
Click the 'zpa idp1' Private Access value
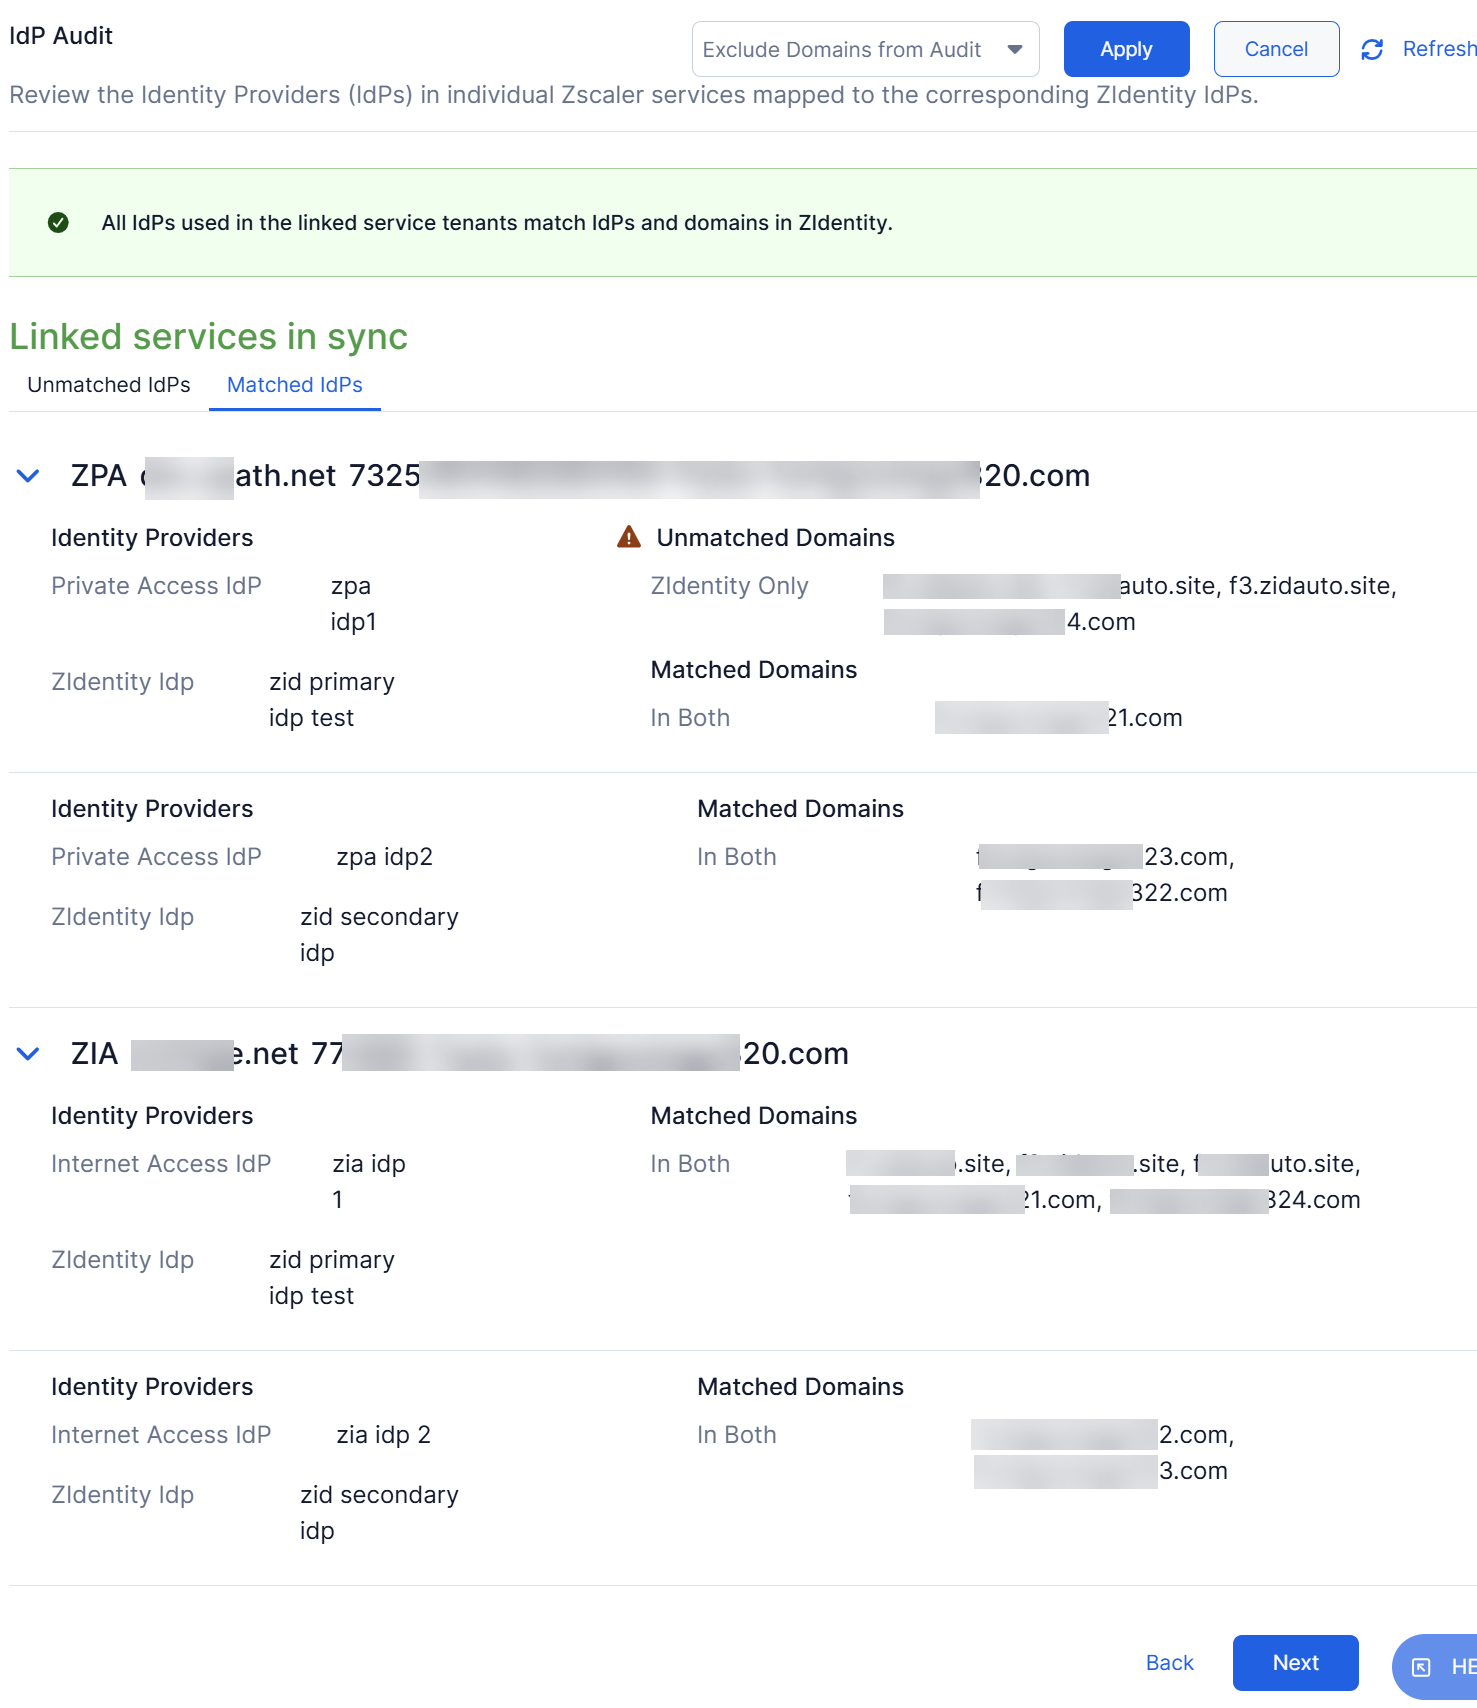pyautogui.click(x=354, y=604)
